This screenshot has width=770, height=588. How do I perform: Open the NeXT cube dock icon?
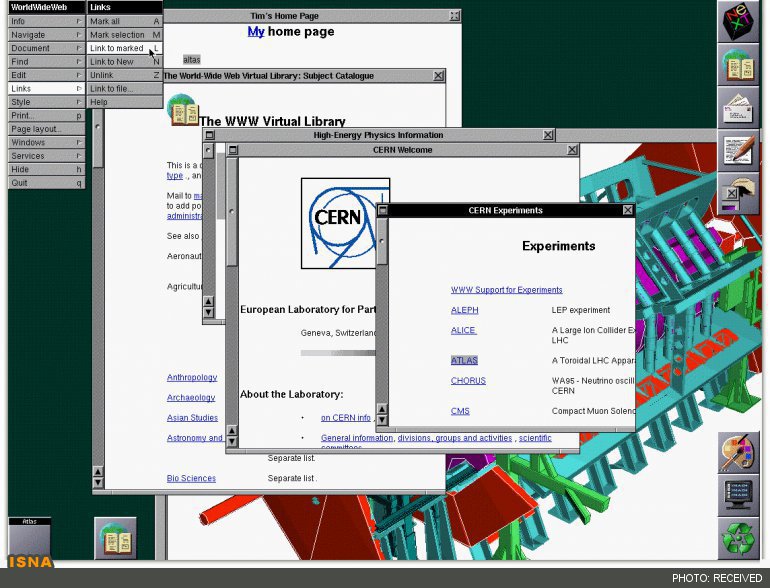pos(739,22)
